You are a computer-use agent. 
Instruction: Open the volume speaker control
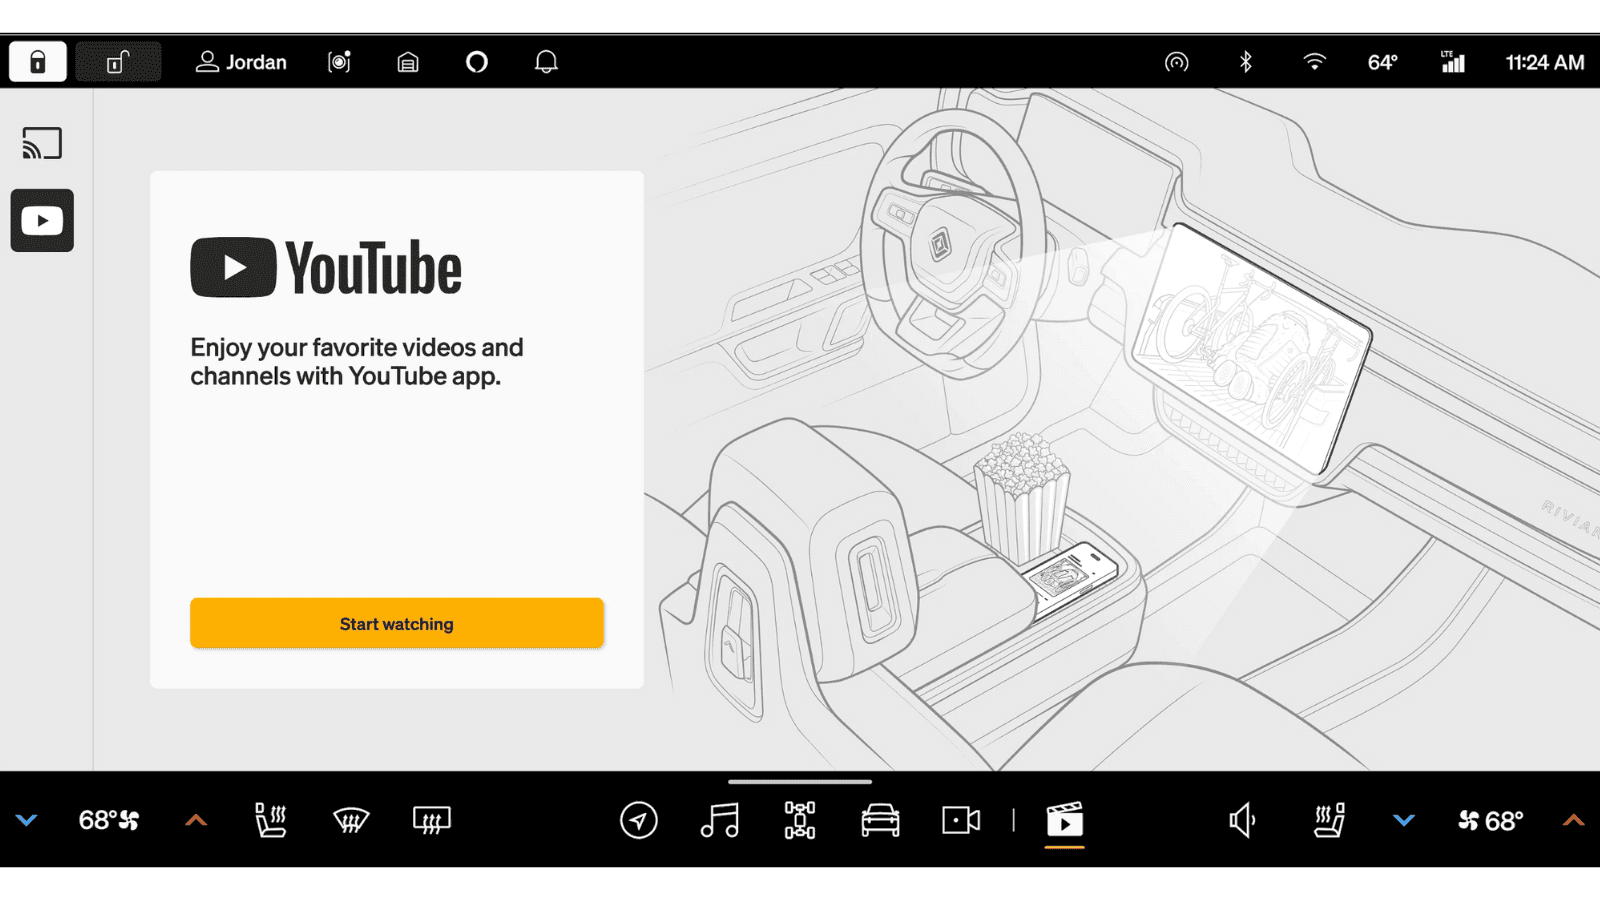[x=1242, y=820]
